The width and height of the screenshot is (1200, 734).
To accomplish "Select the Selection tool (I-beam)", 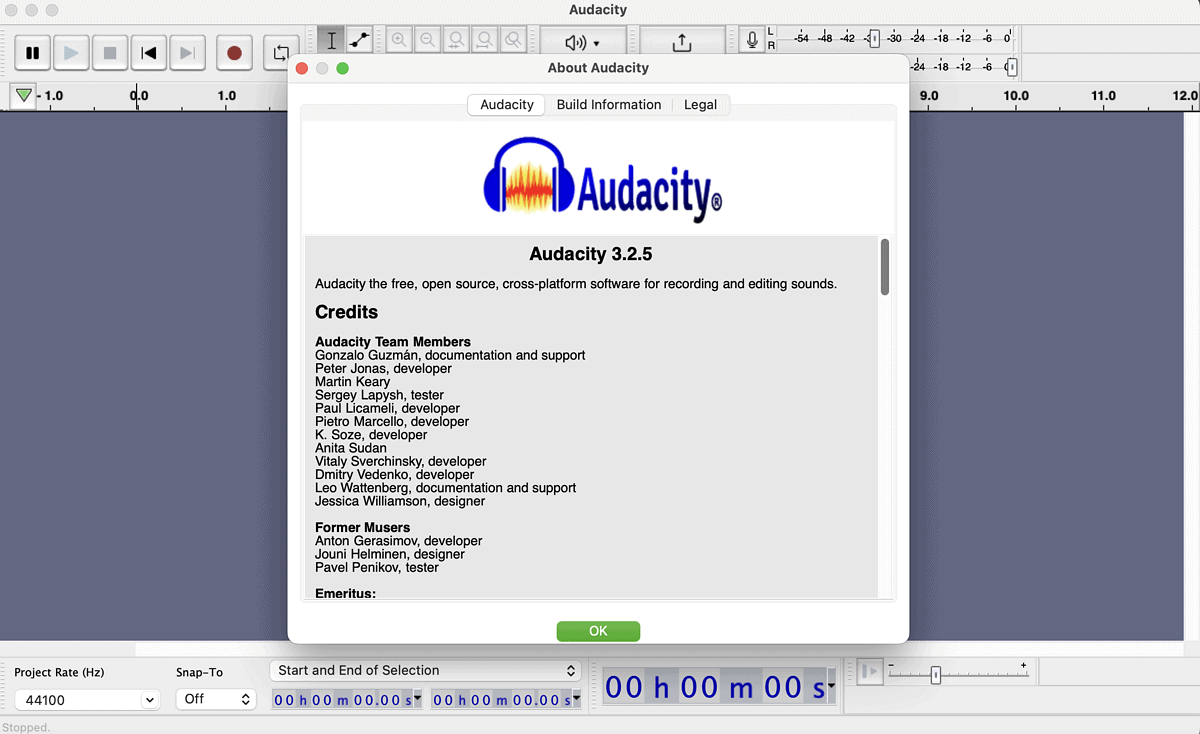I will tap(331, 39).
